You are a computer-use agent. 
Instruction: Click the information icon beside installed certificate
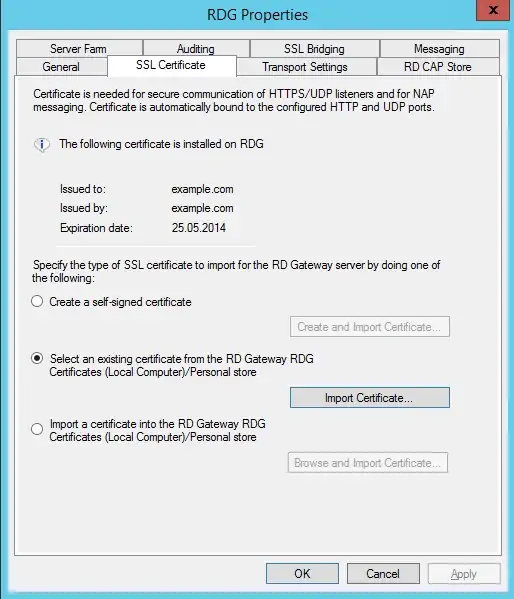pos(42,145)
